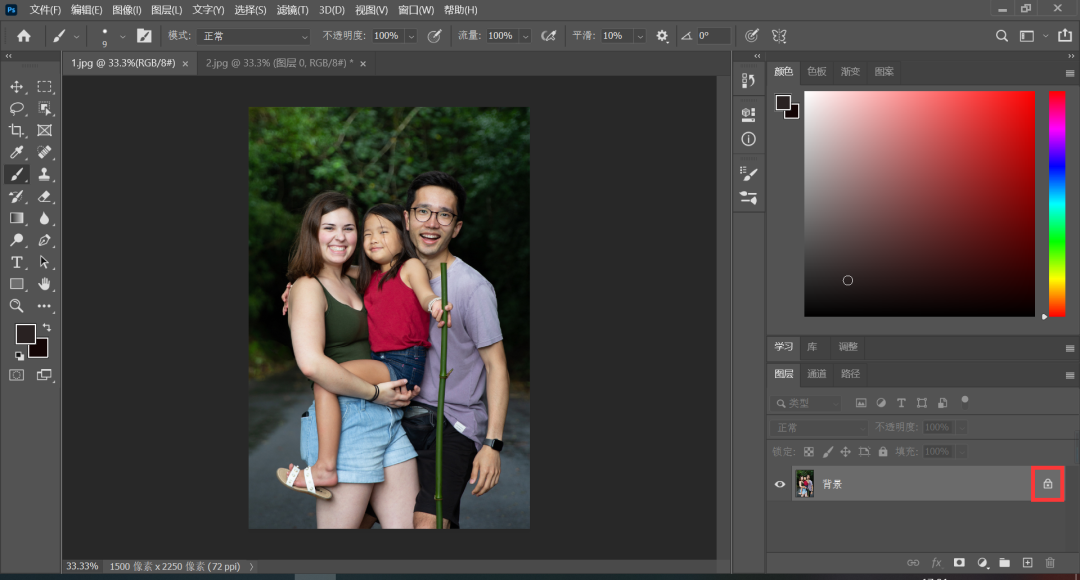Screen dimensions: 1080x580
Task: Select the Rectangle shape tool
Action: click(x=17, y=284)
